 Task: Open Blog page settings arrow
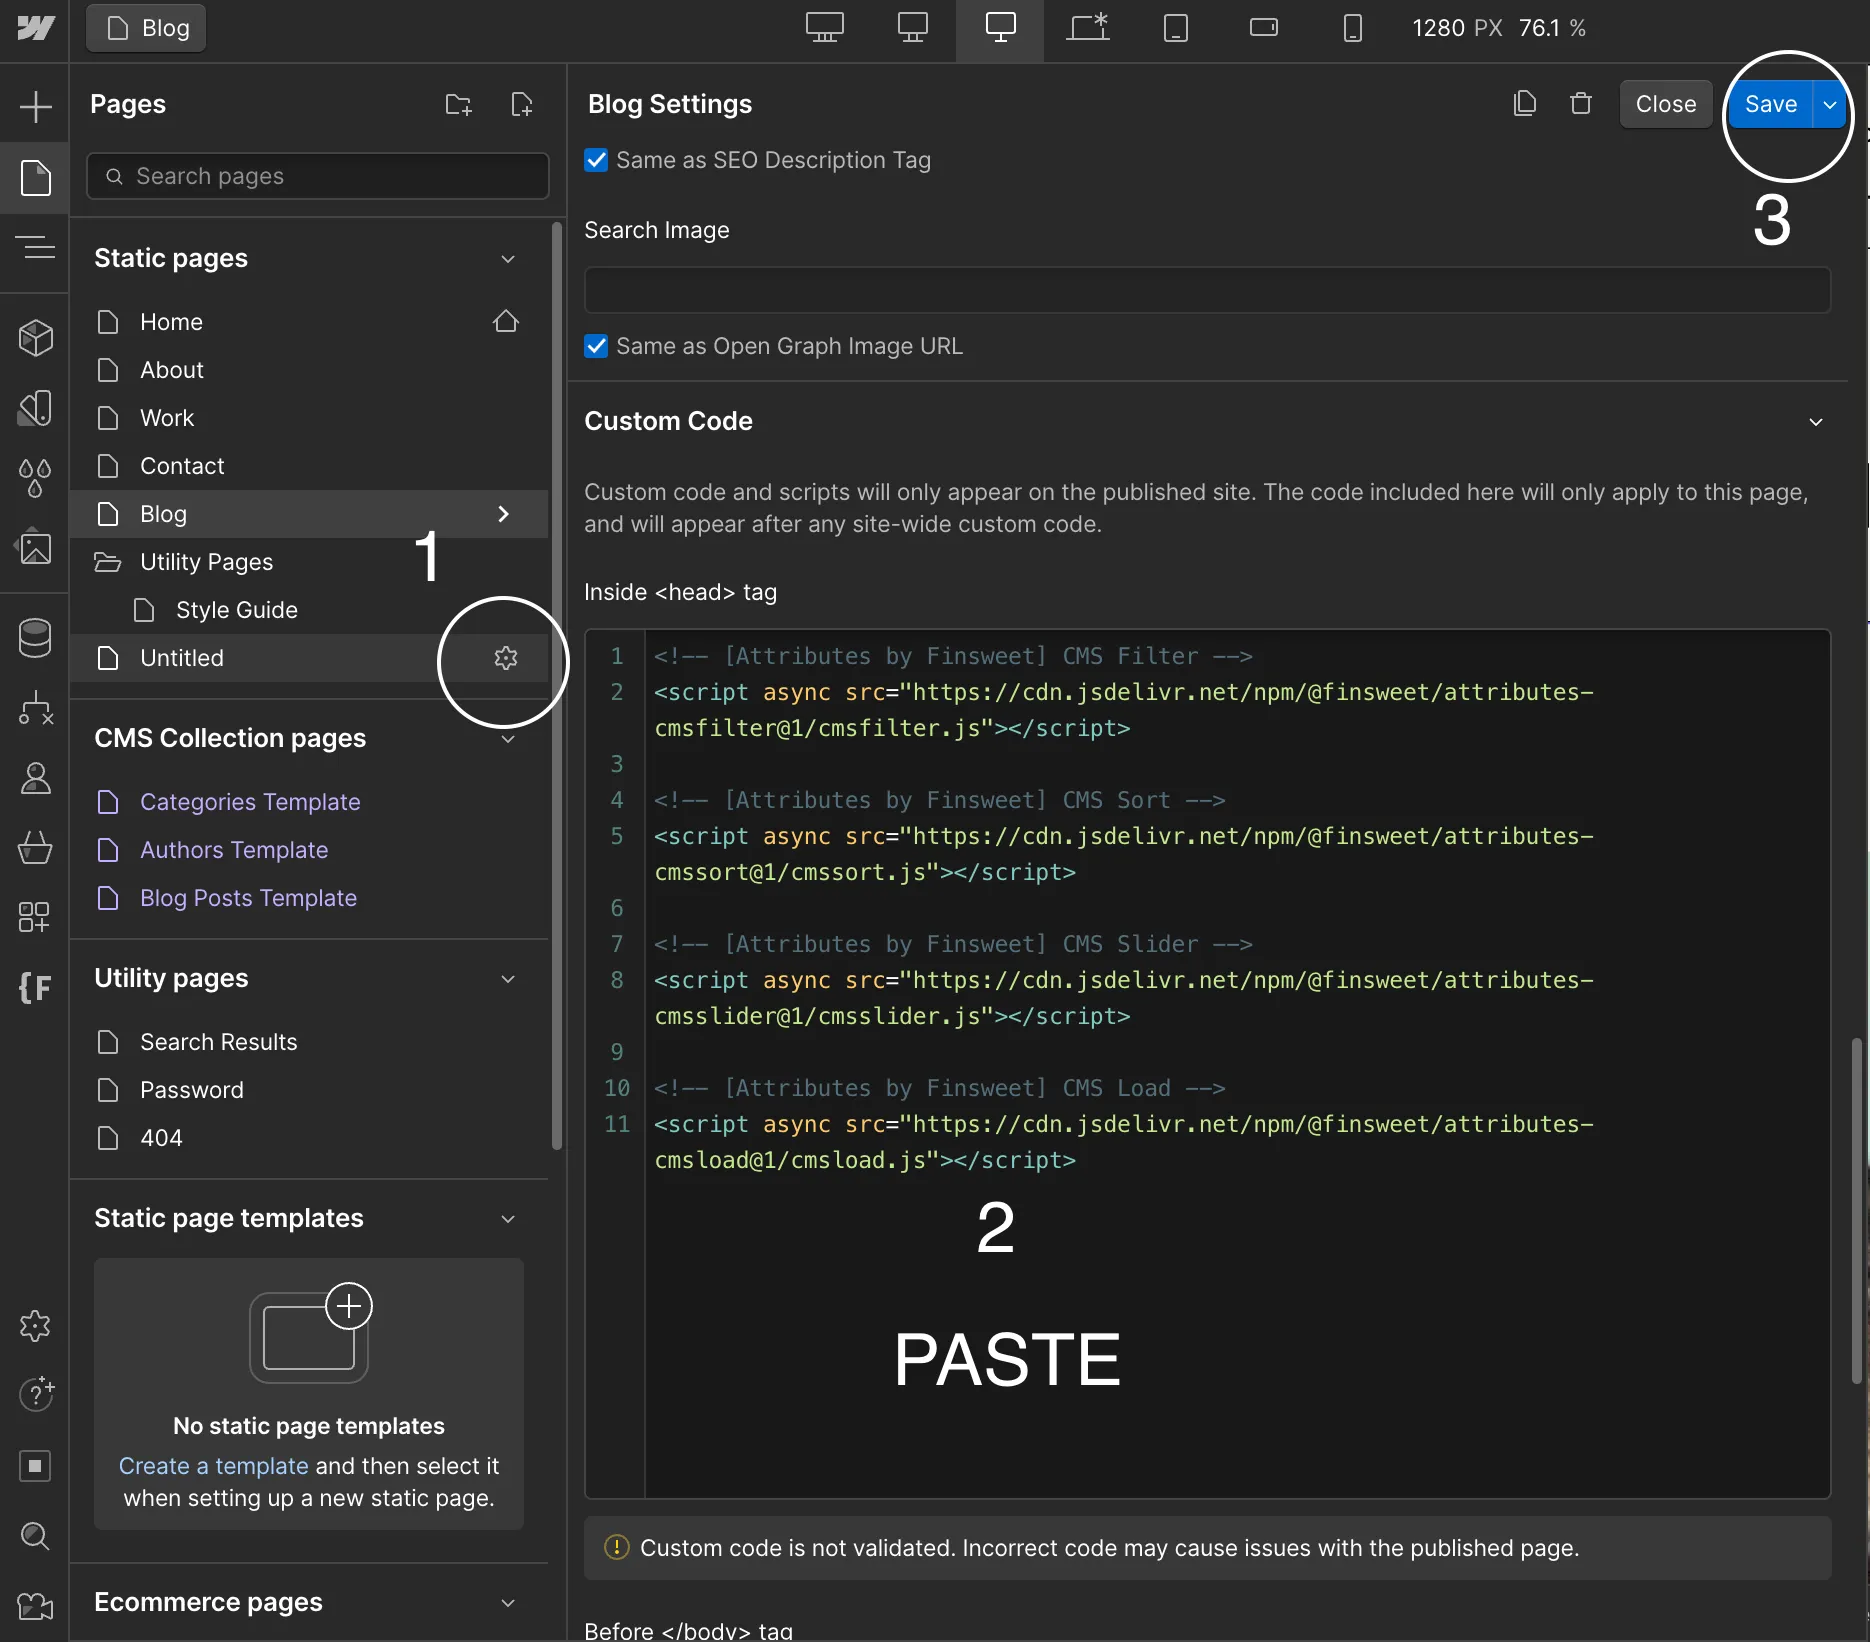(x=504, y=514)
